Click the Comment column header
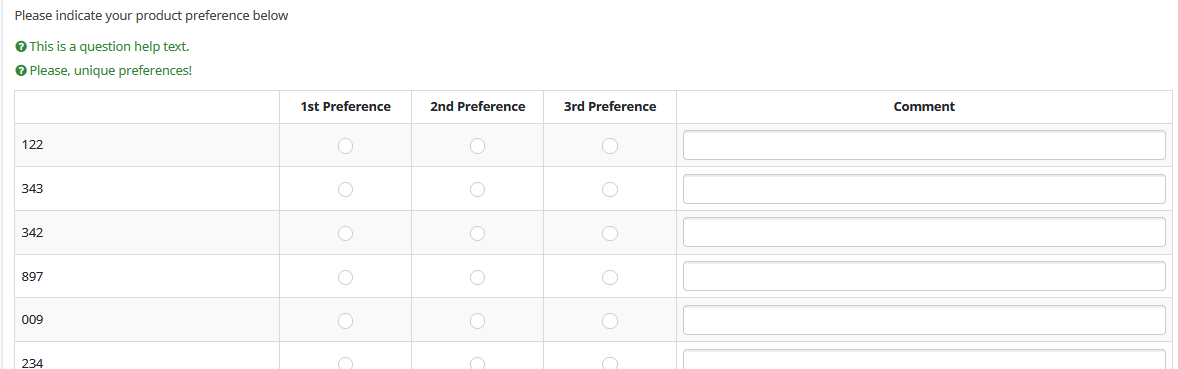The image size is (1178, 369). tap(924, 107)
